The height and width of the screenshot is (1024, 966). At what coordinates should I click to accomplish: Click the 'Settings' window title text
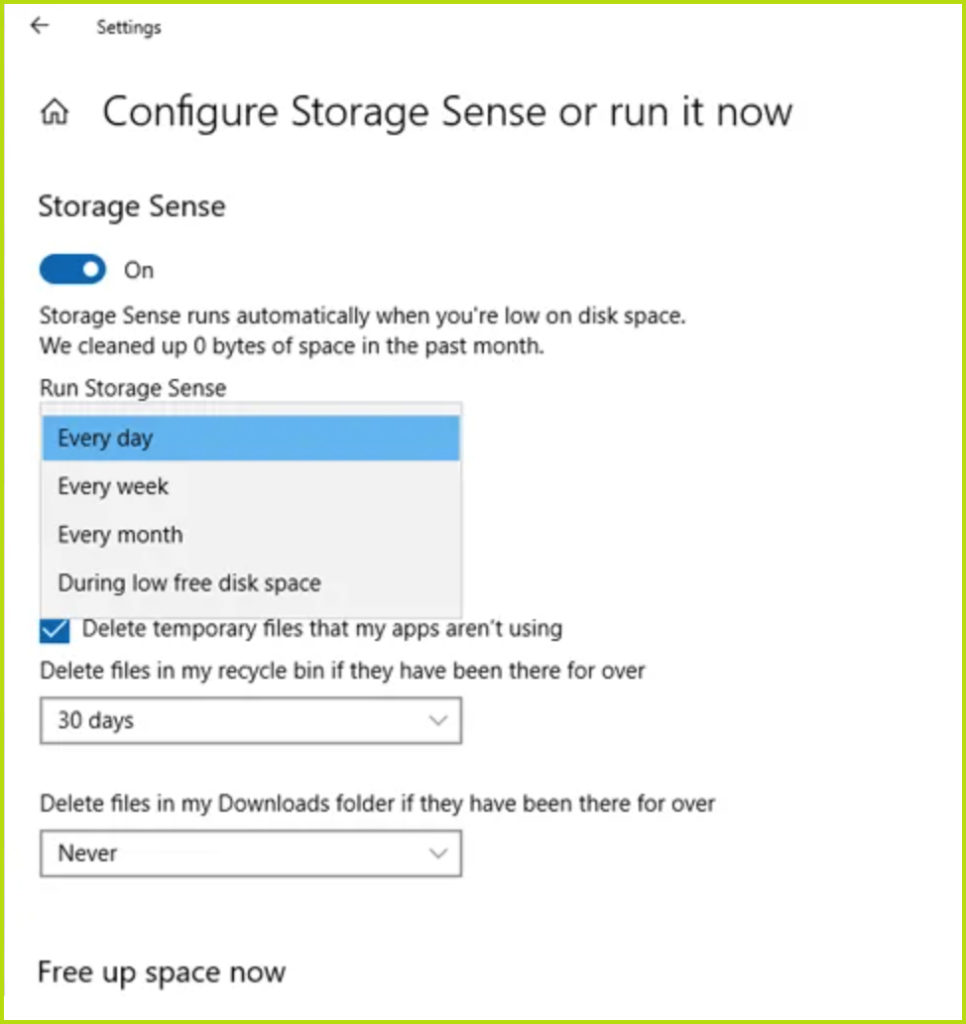coord(129,27)
